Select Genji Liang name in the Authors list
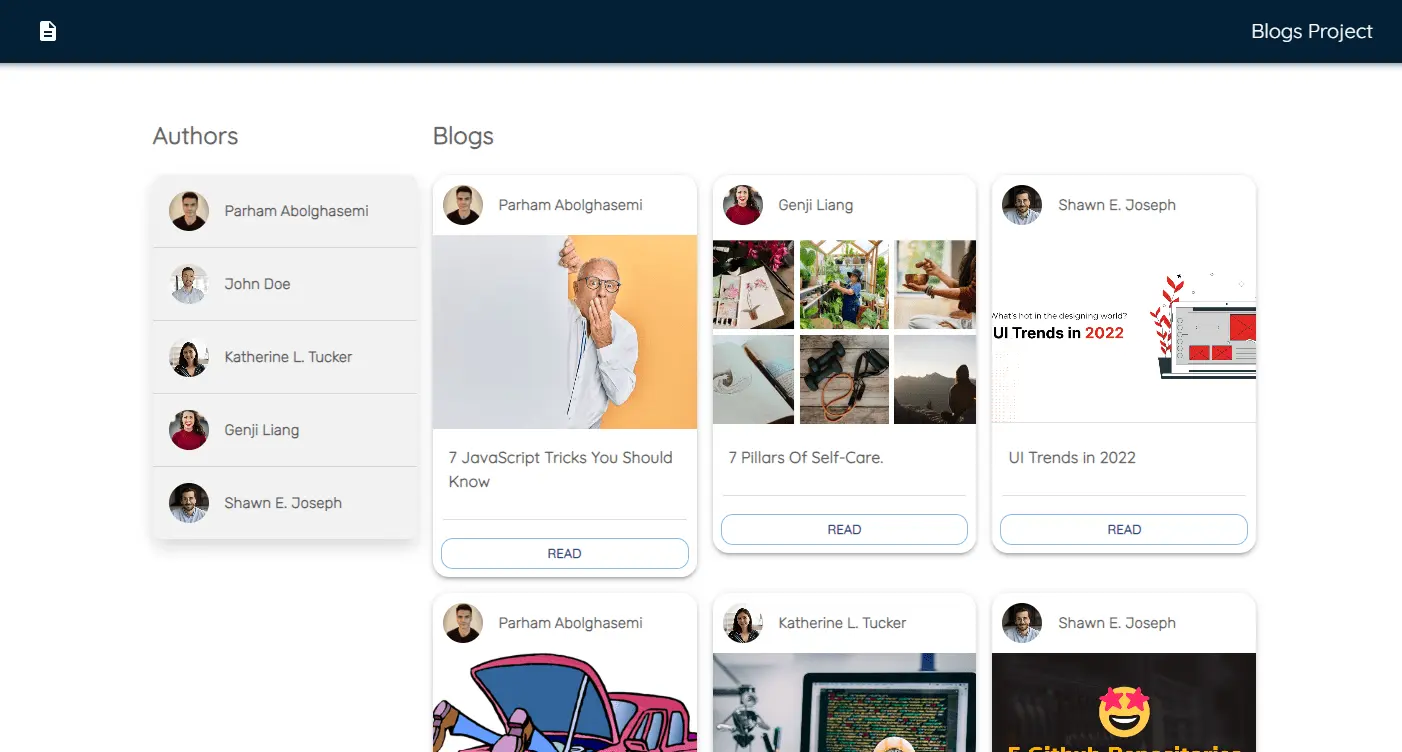Image resolution: width=1402 pixels, height=752 pixels. [x=261, y=430]
